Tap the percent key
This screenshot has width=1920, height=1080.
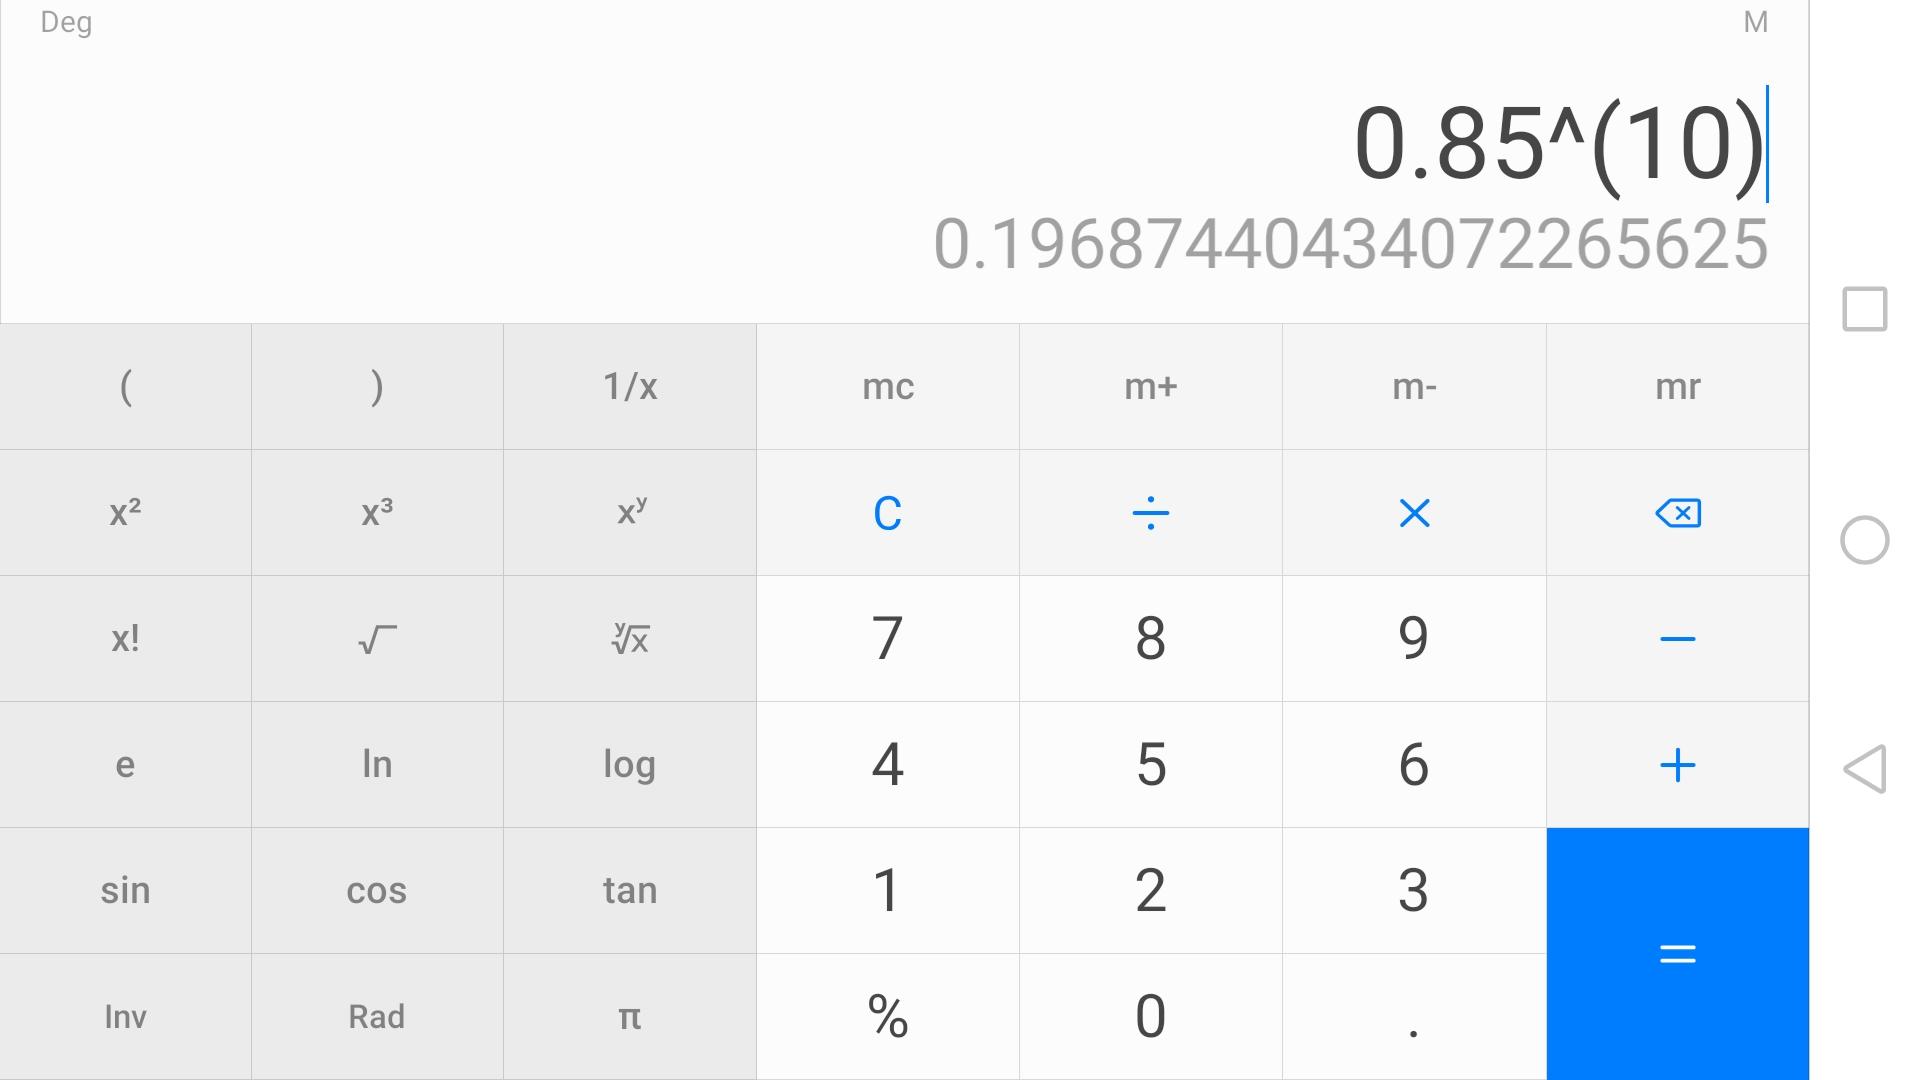coord(887,1017)
